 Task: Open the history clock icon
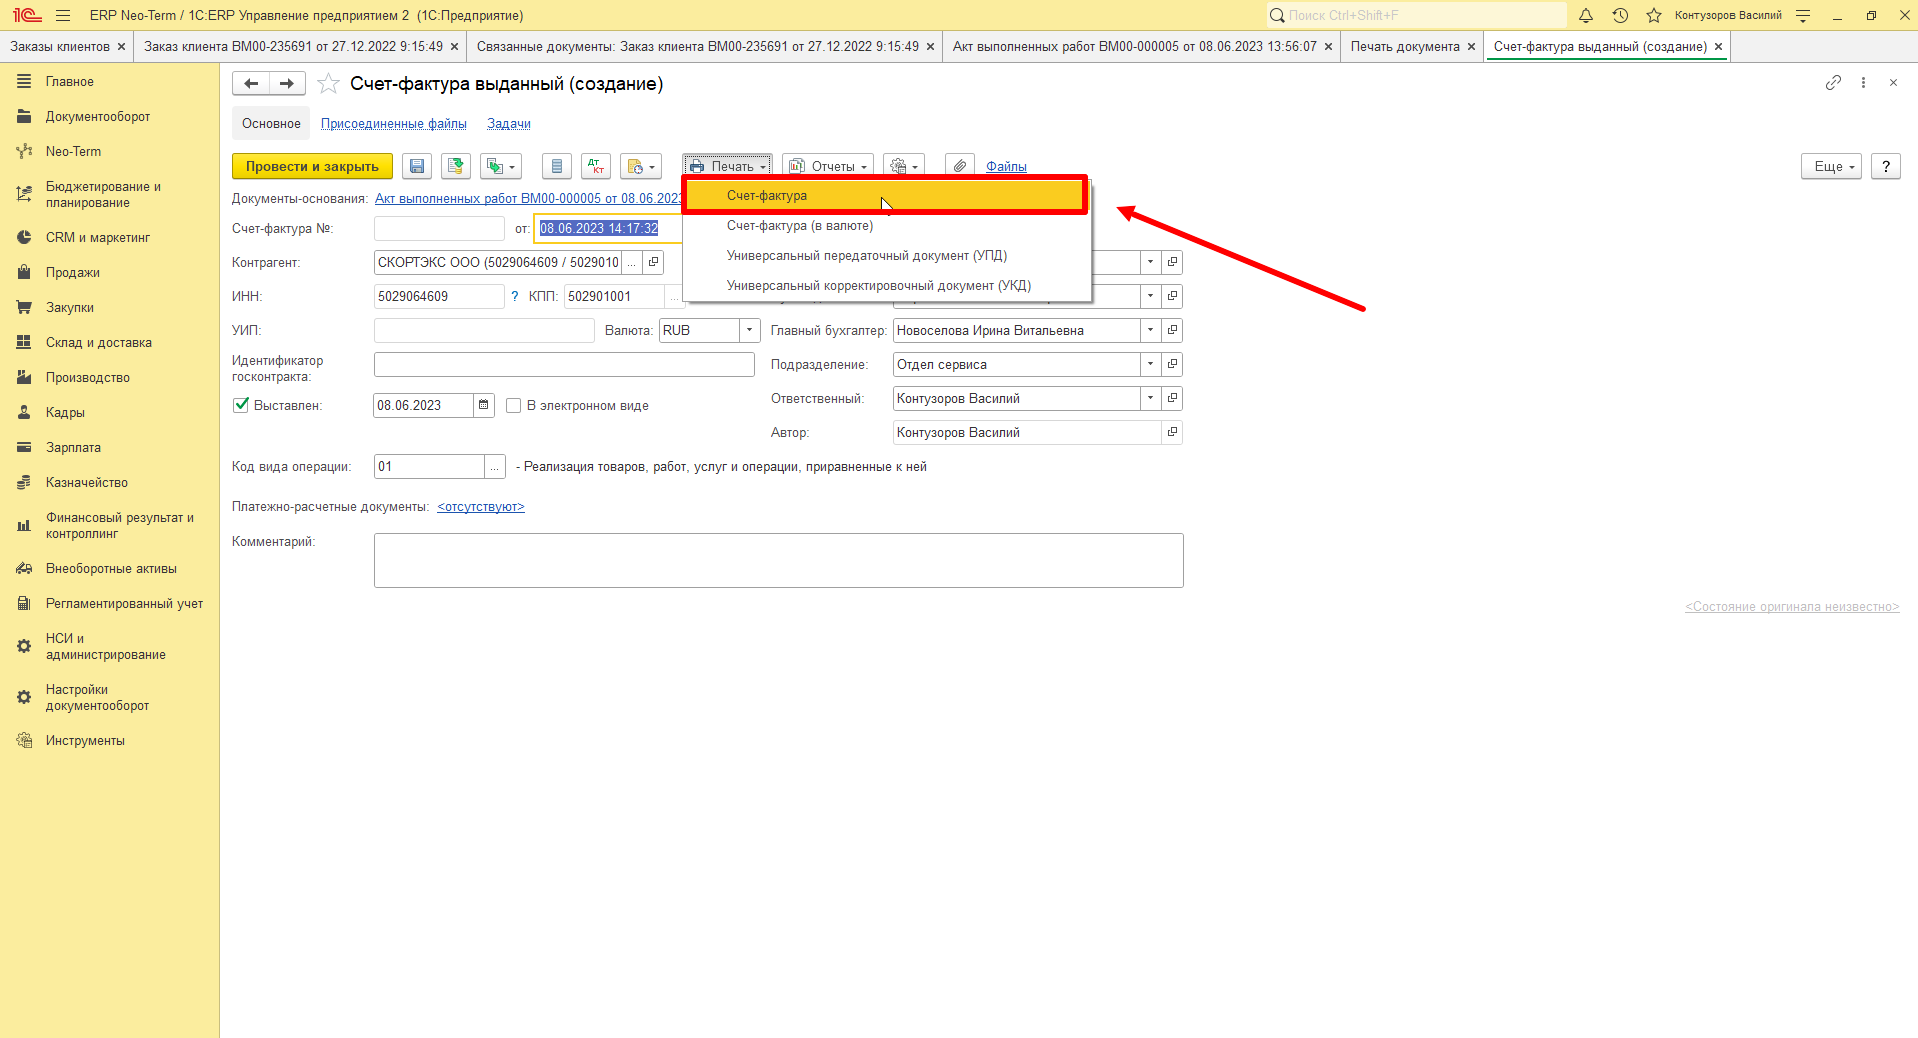point(1620,15)
